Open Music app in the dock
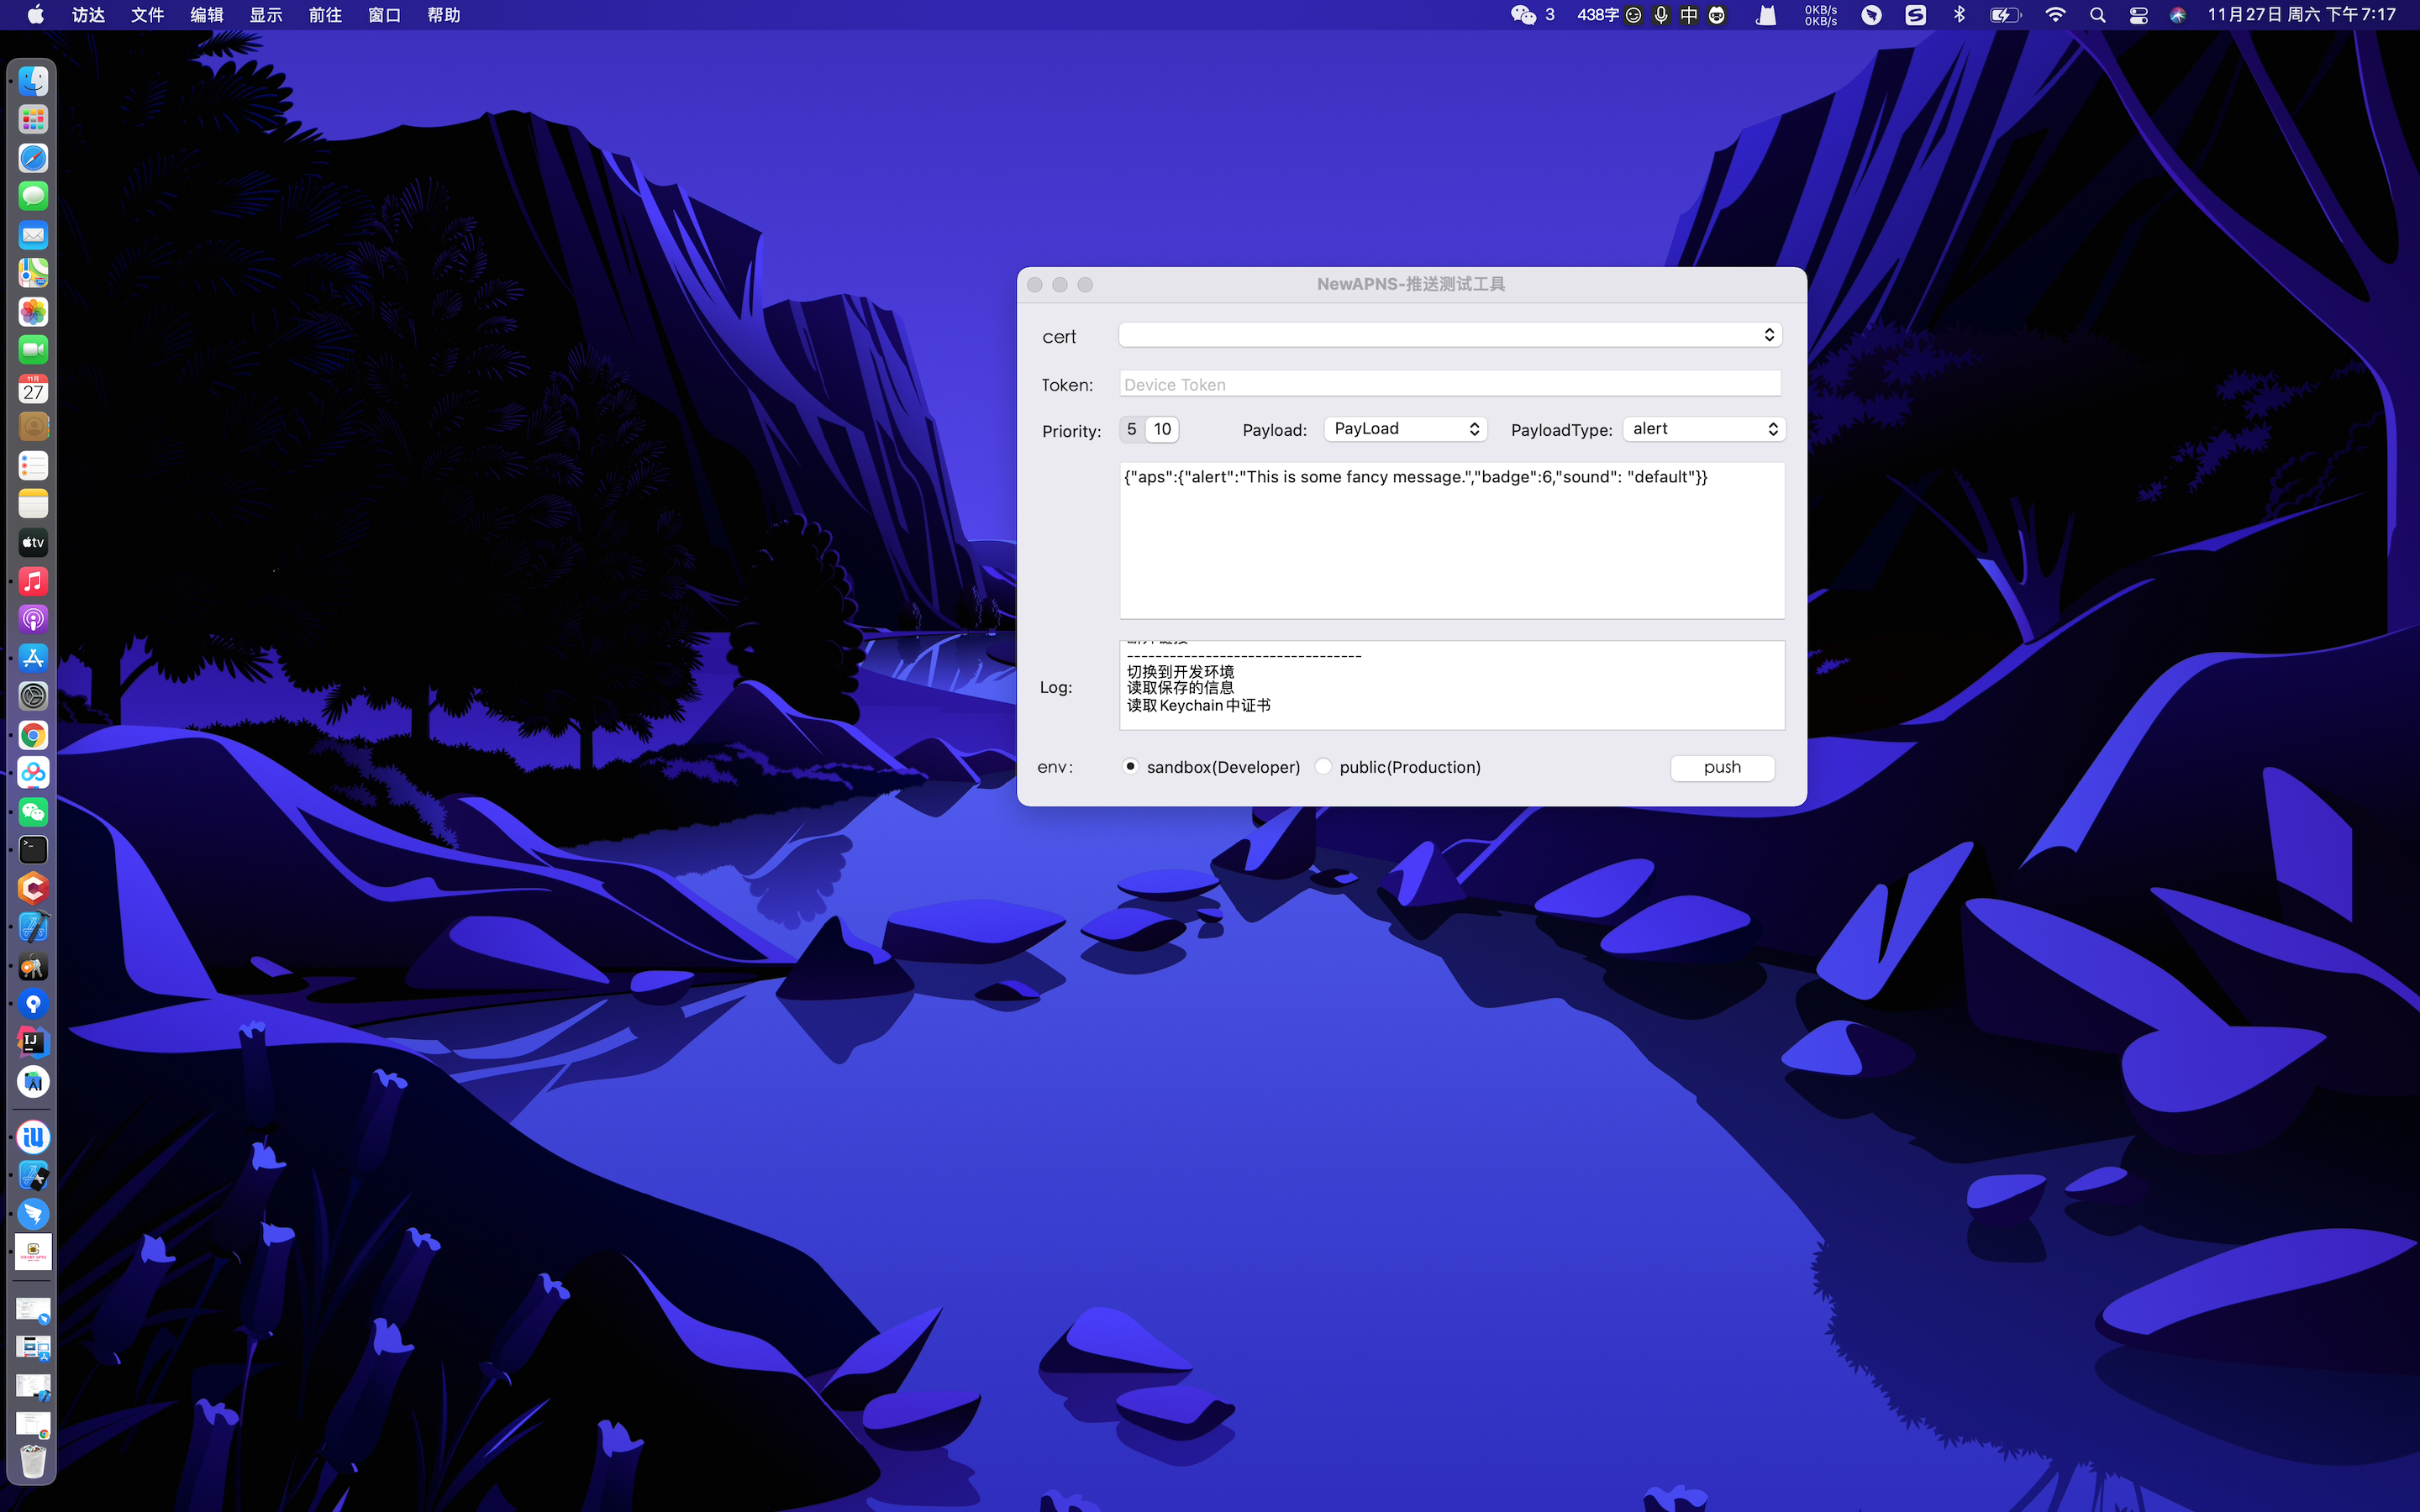2420x1512 pixels. pyautogui.click(x=33, y=581)
